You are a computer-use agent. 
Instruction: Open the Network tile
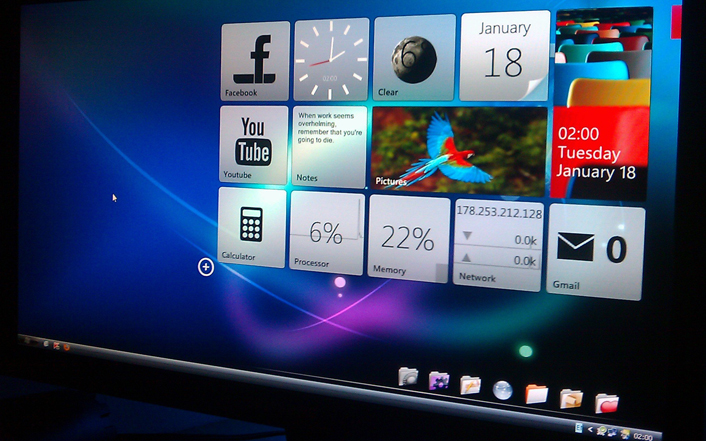[x=498, y=246]
